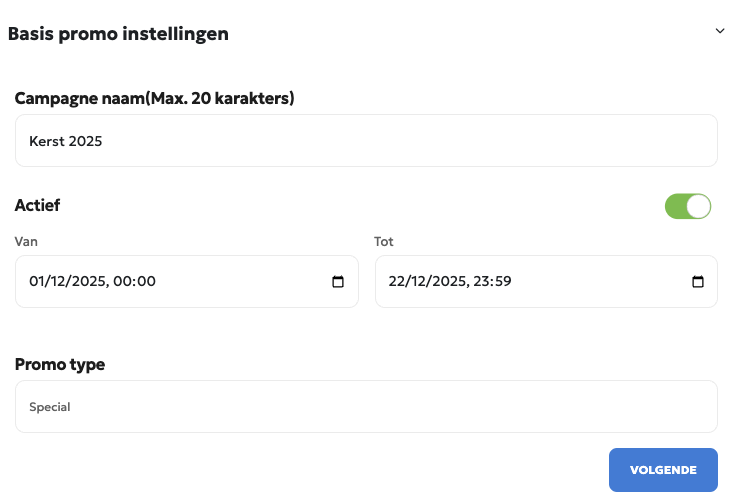Click the Promo type label
The height and width of the screenshot is (502, 737).
click(60, 364)
